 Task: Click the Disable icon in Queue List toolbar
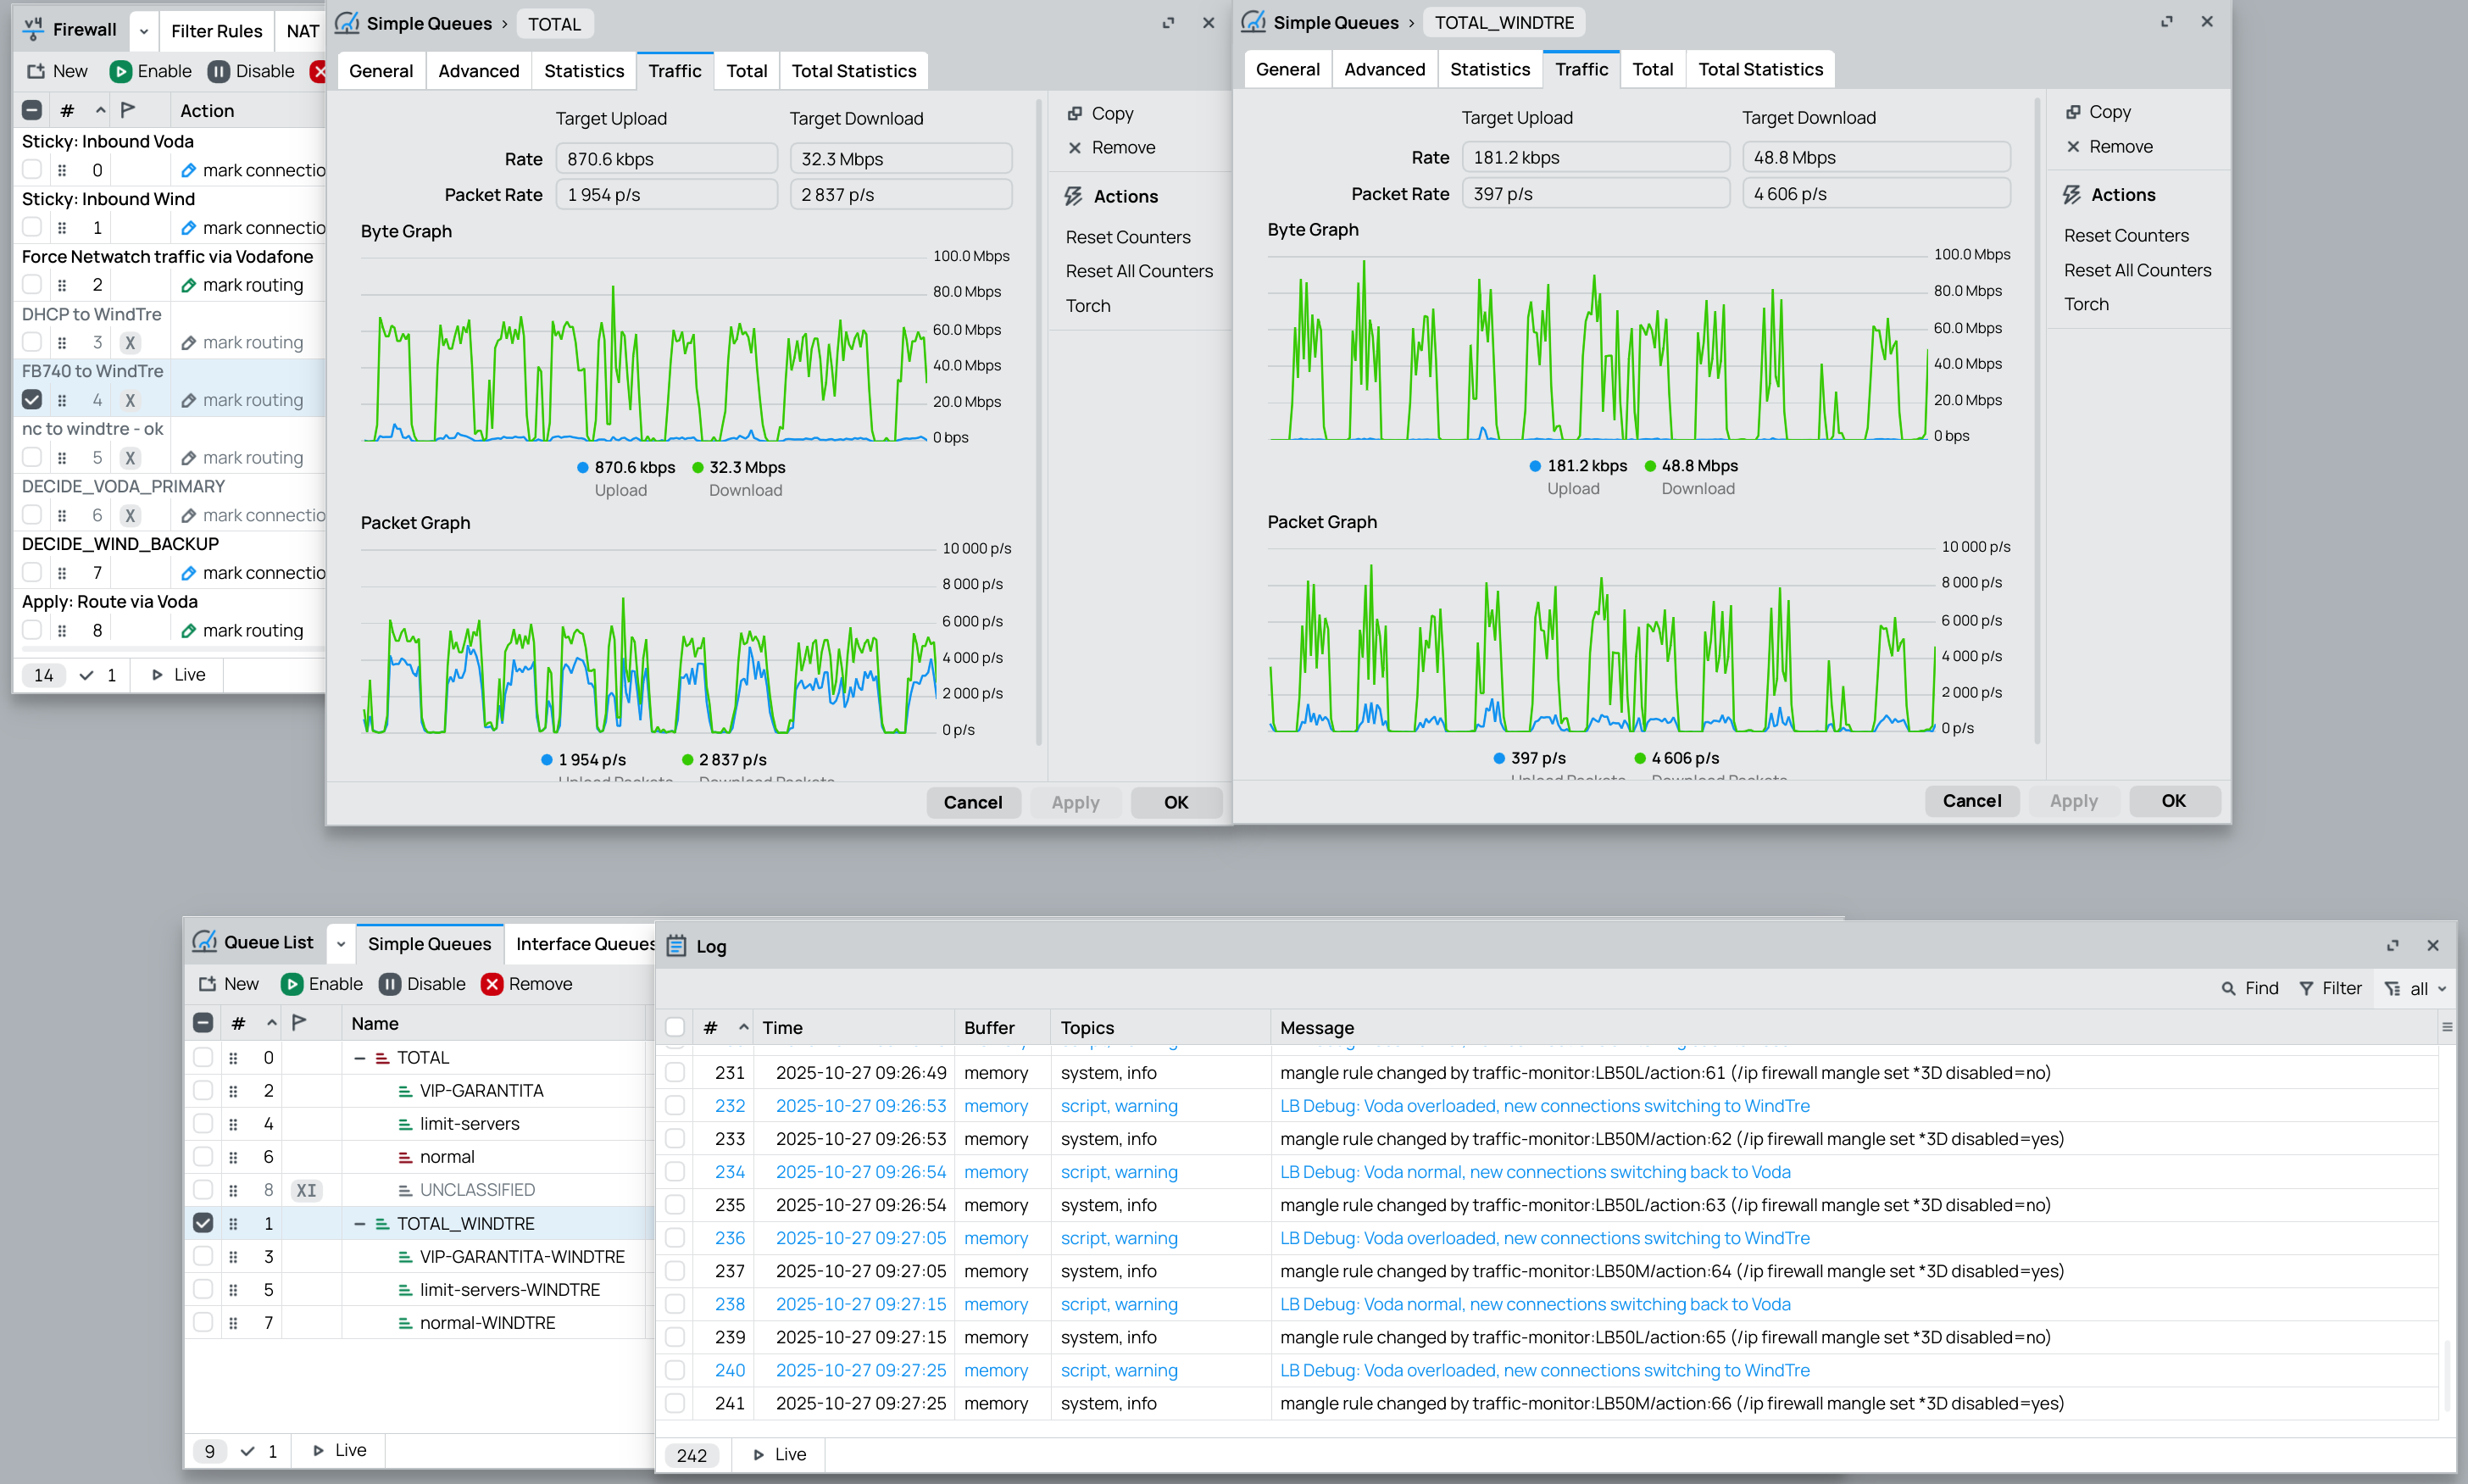390,984
